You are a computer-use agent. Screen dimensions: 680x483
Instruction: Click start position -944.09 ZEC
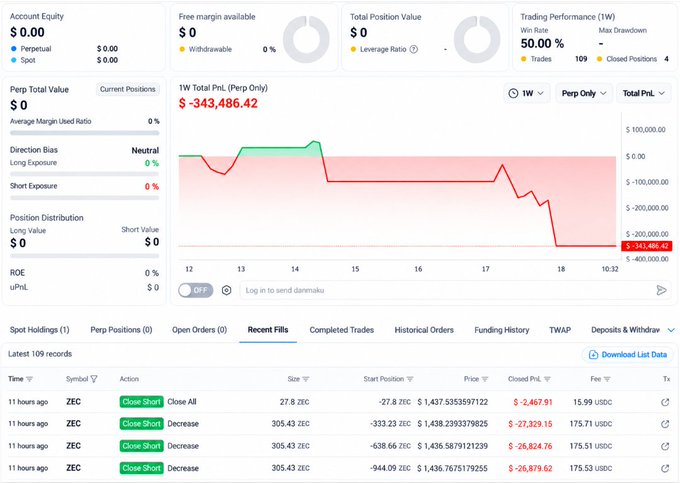[390, 468]
